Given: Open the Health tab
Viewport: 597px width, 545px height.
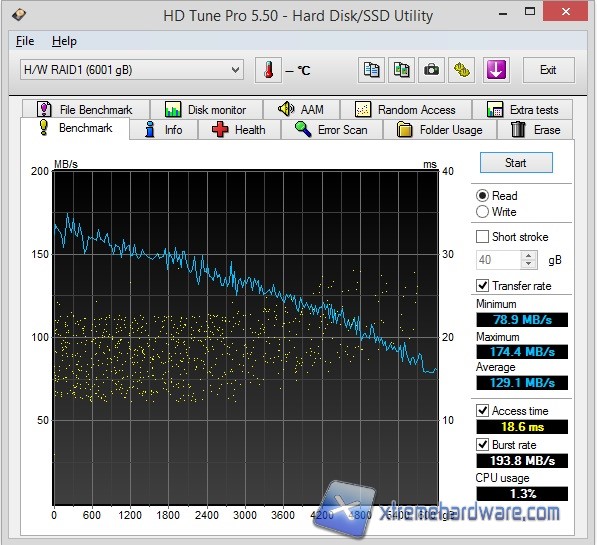Looking at the screenshot, I should [x=239, y=130].
